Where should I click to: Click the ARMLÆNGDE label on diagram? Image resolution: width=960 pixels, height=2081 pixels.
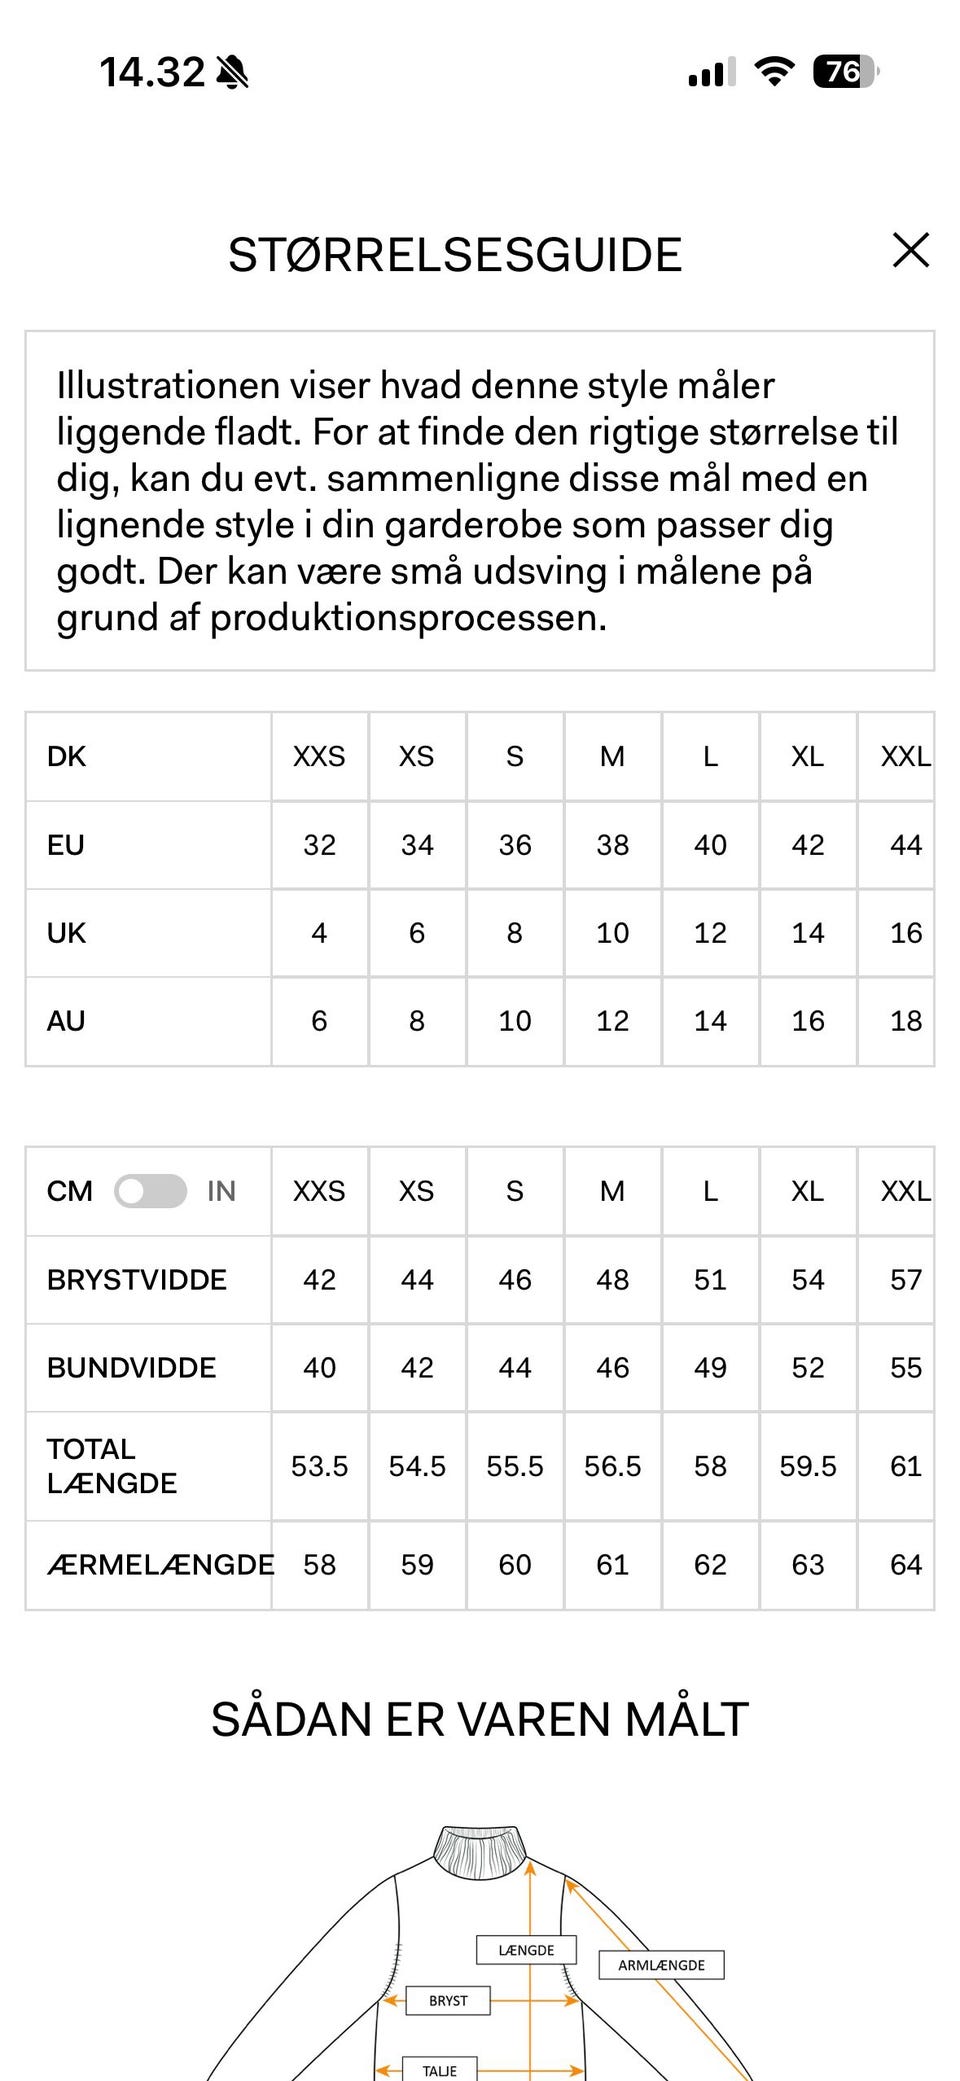click(x=661, y=1965)
